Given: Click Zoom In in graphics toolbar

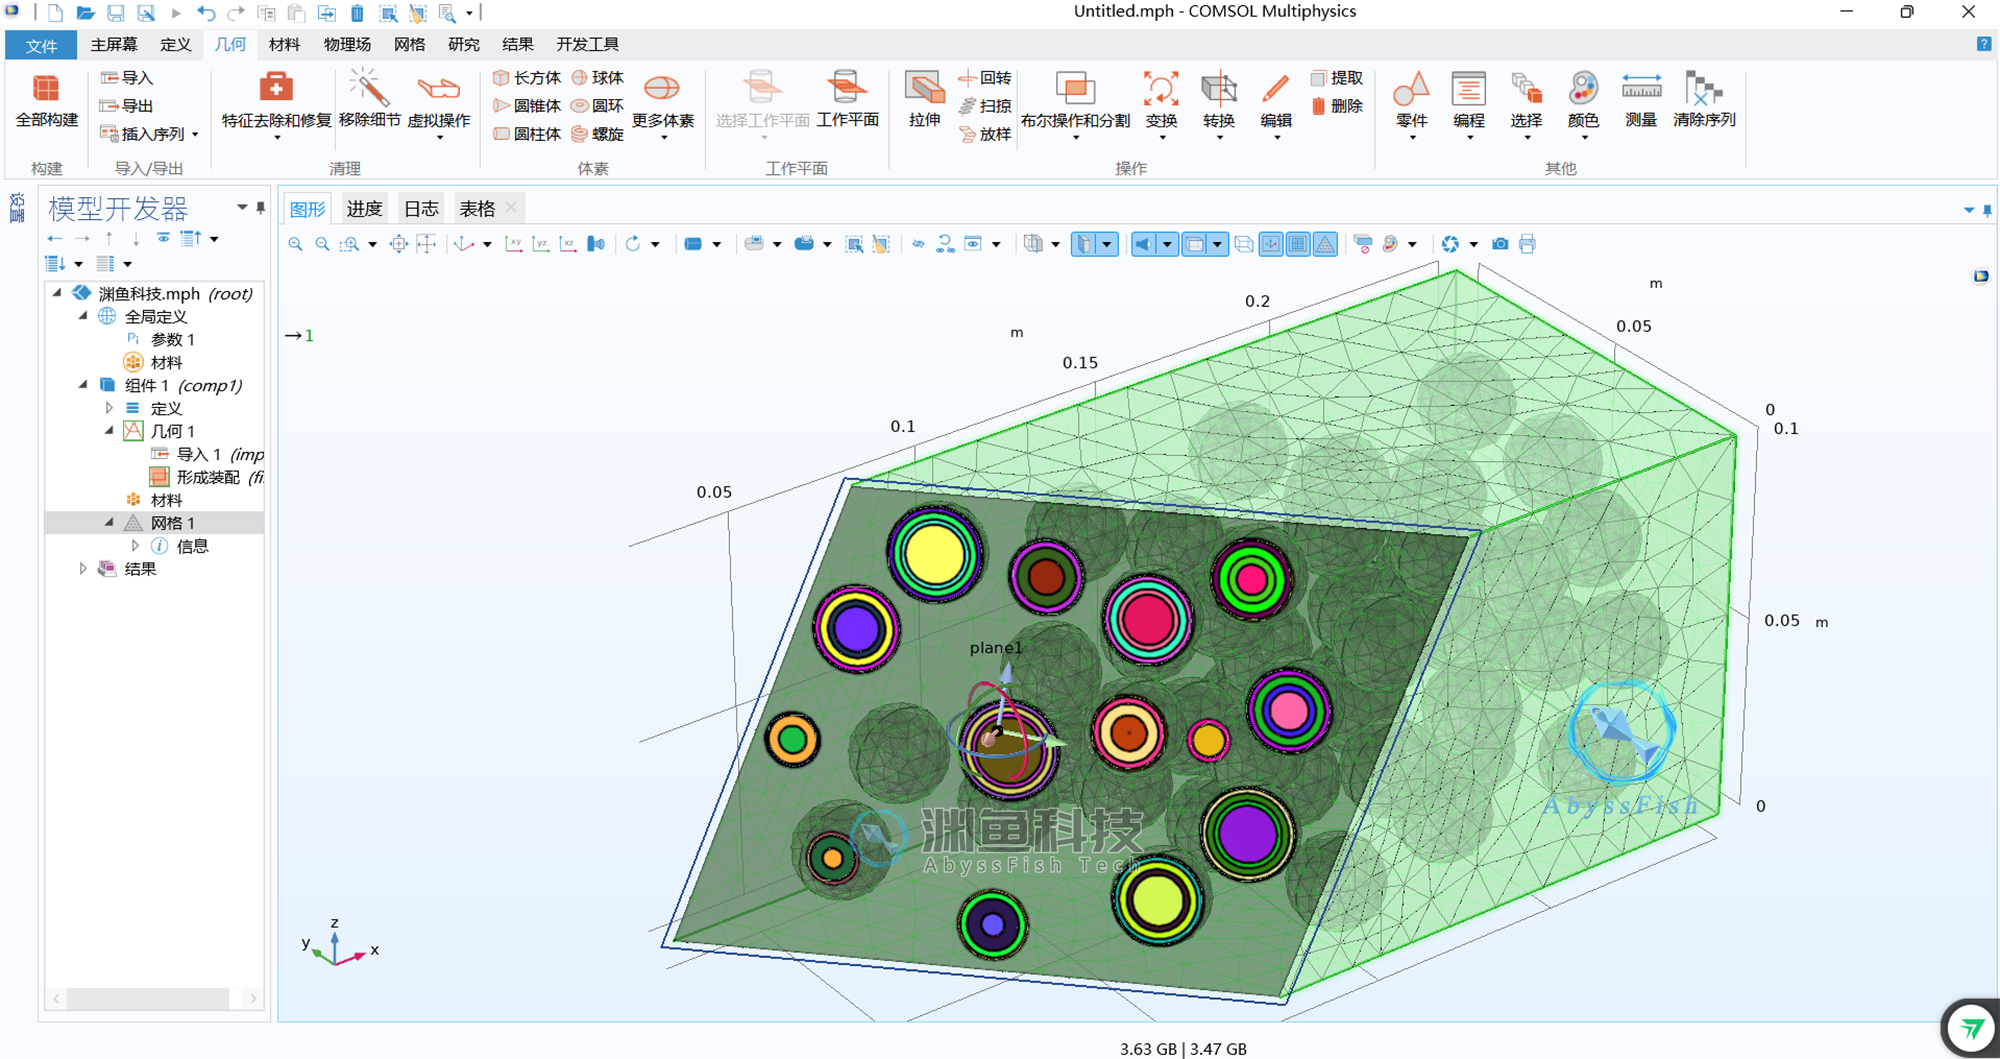Looking at the screenshot, I should pos(295,244).
